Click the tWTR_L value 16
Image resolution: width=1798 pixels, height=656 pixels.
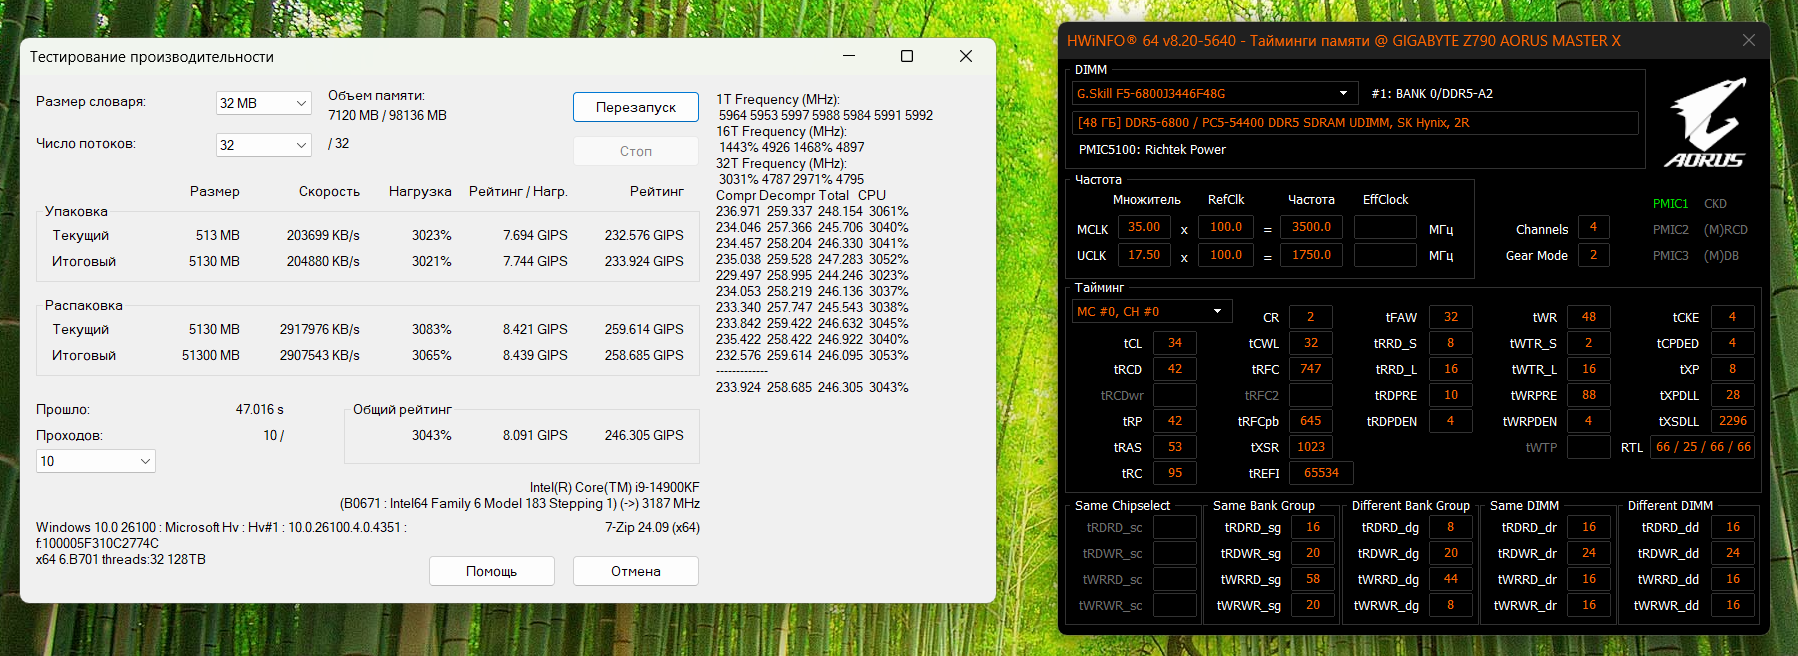coord(1589,369)
